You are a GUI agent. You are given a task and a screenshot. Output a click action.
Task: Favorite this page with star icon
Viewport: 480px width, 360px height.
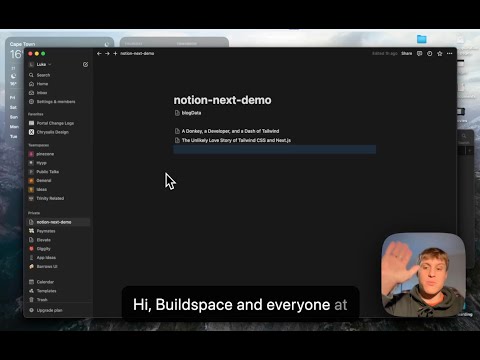440,53
